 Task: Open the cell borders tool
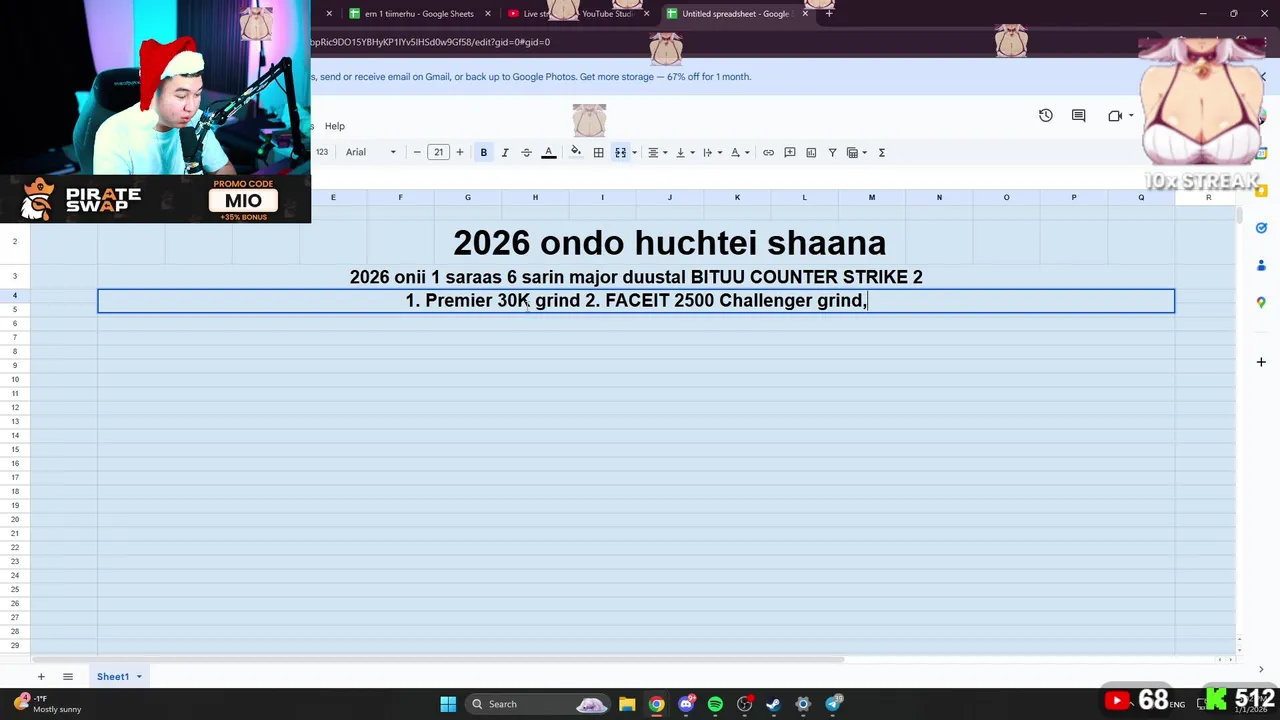[x=598, y=152]
